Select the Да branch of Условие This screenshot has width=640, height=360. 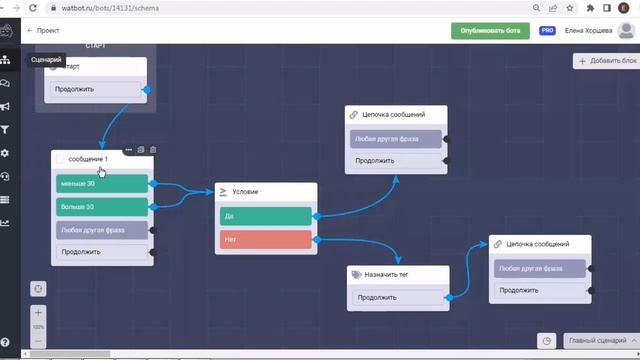pos(266,216)
